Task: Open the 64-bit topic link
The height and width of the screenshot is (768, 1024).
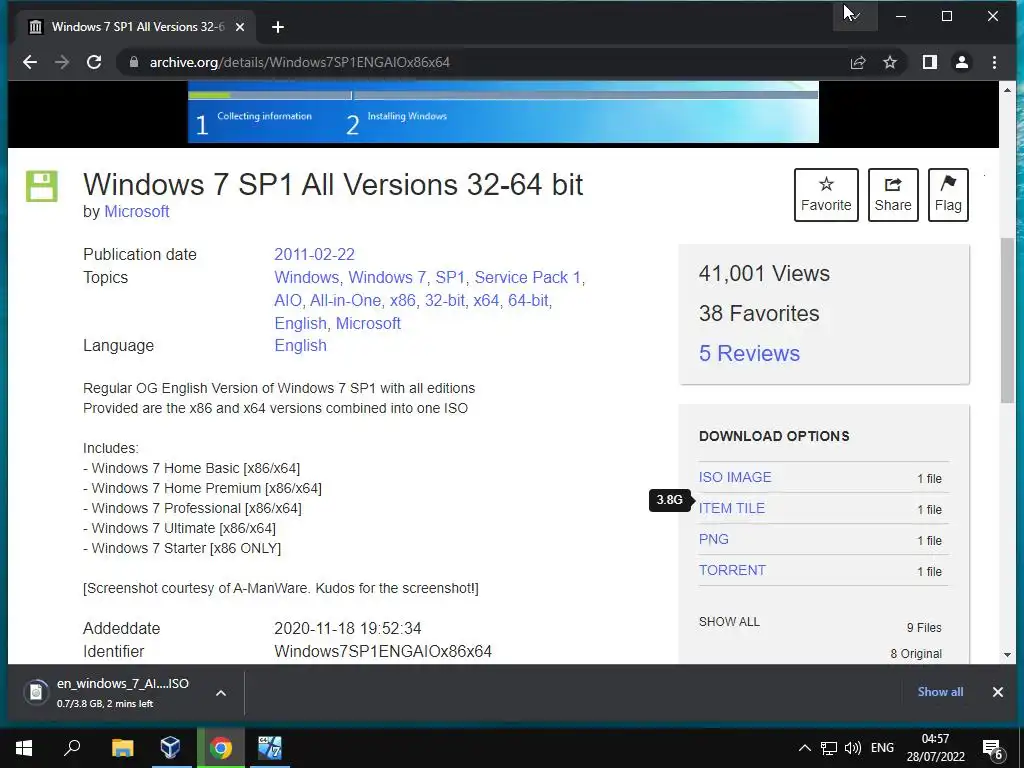Action: click(528, 300)
